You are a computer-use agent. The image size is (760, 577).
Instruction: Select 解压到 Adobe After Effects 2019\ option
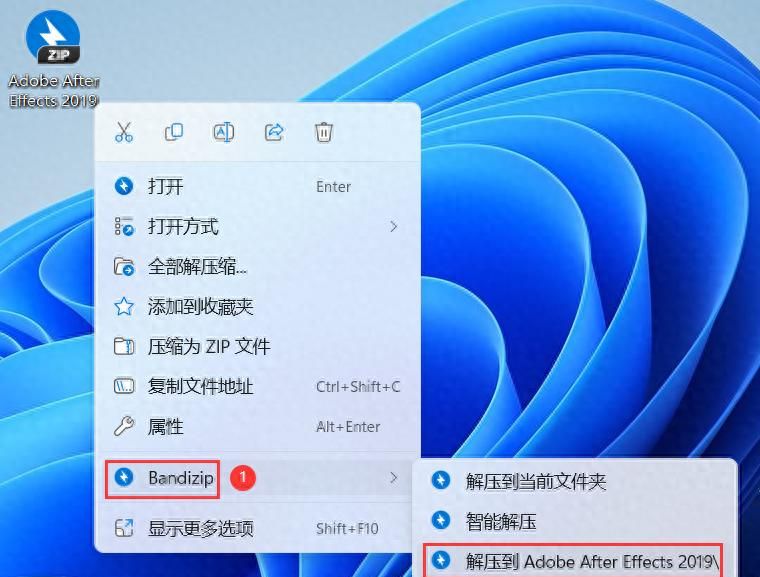pyautogui.click(x=574, y=561)
